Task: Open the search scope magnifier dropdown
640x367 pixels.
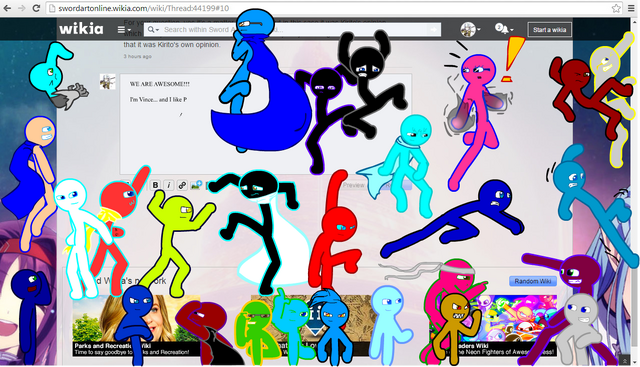Action: [153, 29]
